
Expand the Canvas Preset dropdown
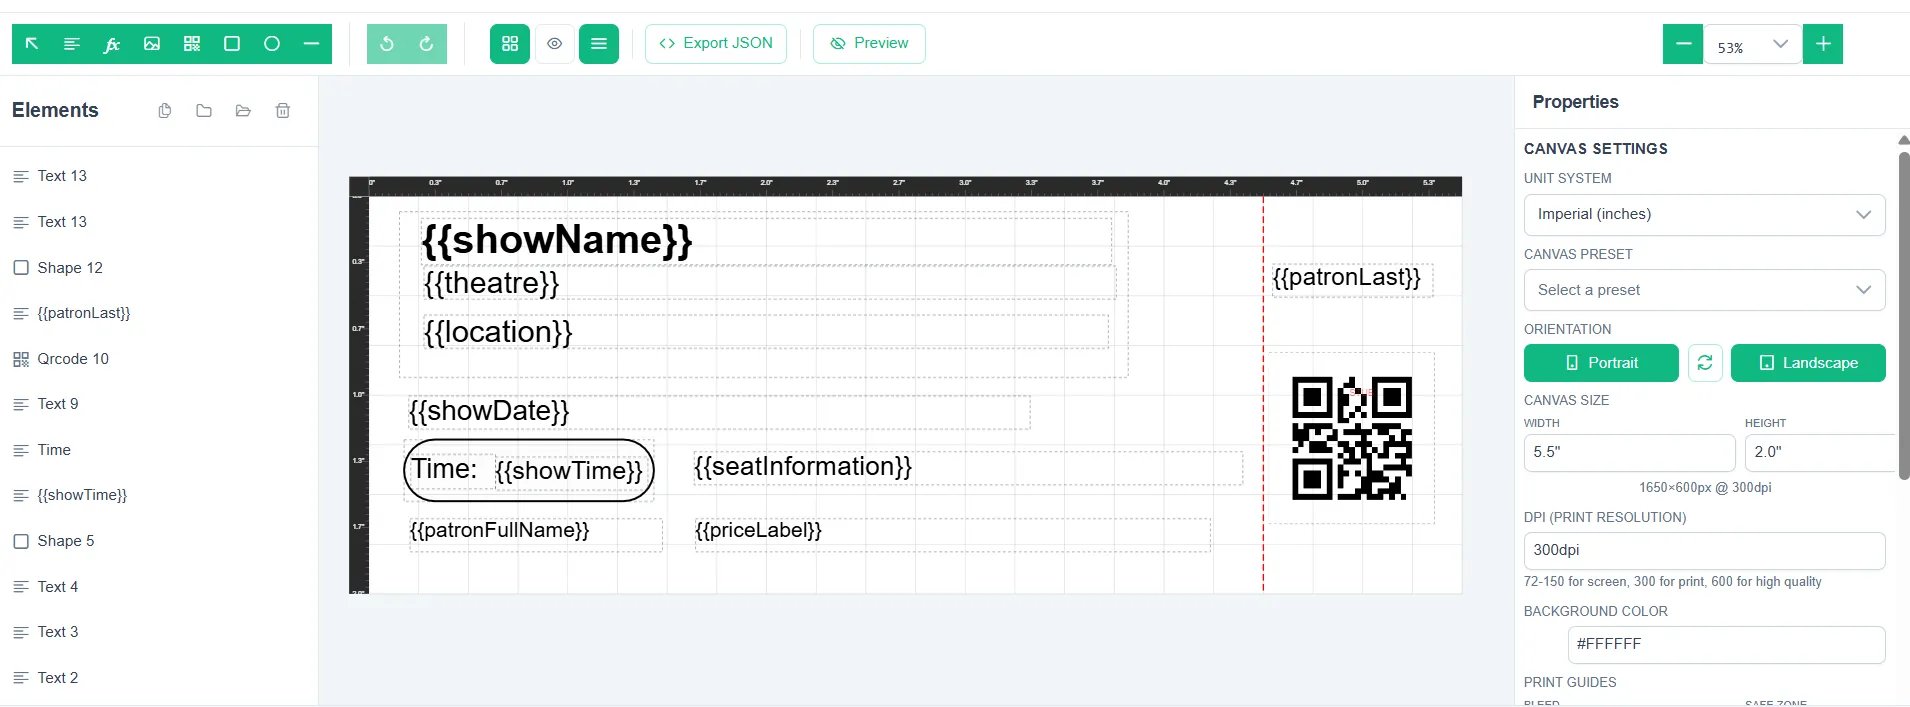tap(1705, 291)
